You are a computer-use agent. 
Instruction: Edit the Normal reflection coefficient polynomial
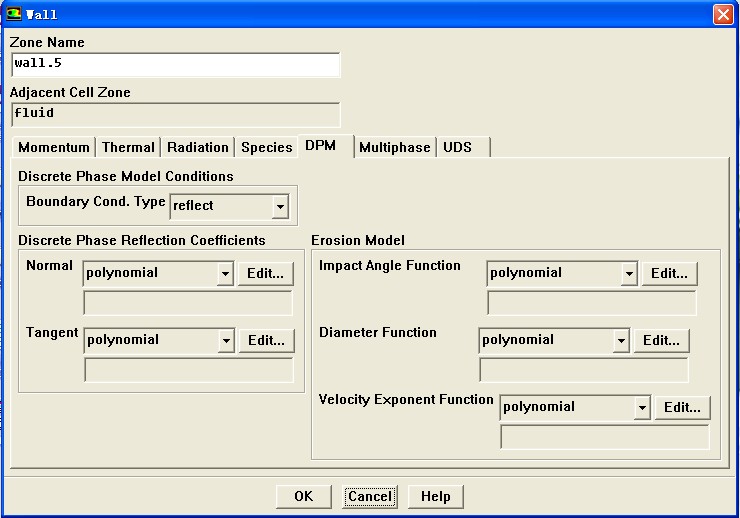click(266, 274)
